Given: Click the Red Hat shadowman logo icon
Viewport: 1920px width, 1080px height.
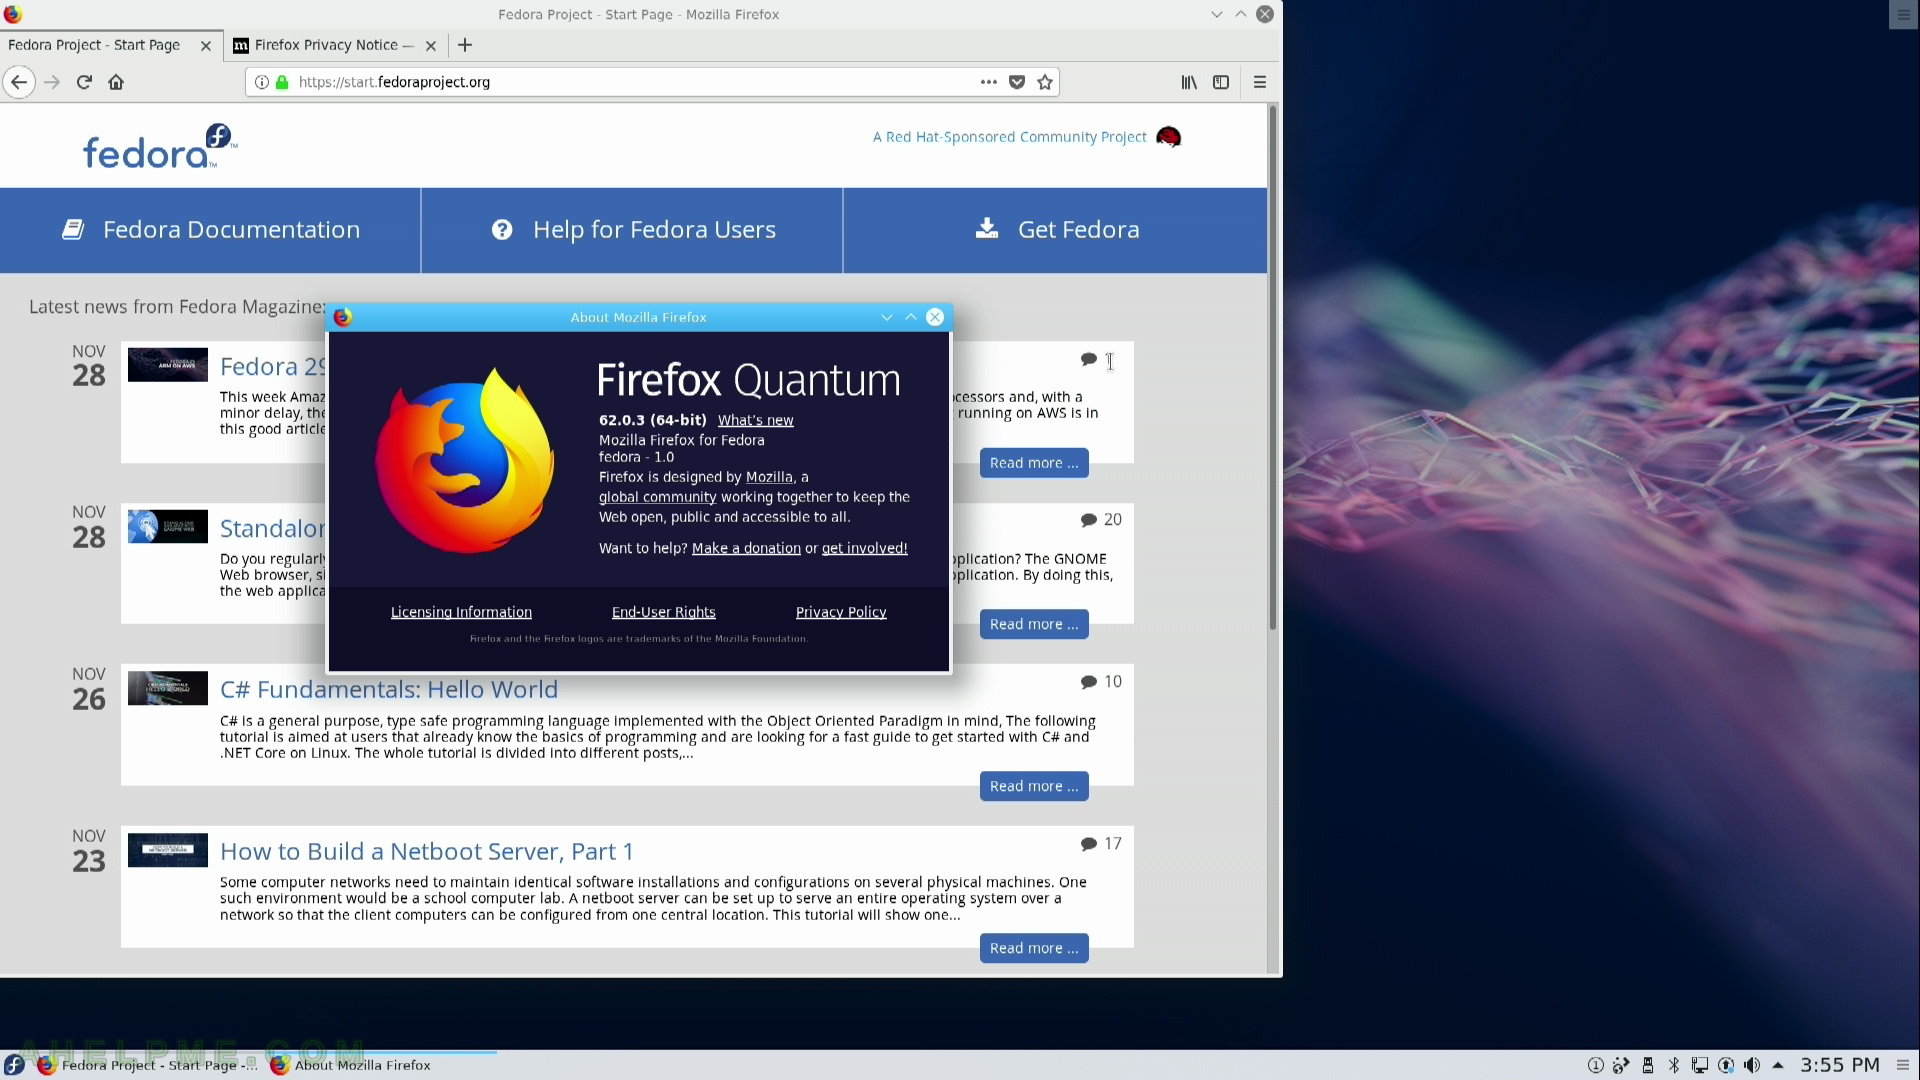Looking at the screenshot, I should tap(1168, 137).
